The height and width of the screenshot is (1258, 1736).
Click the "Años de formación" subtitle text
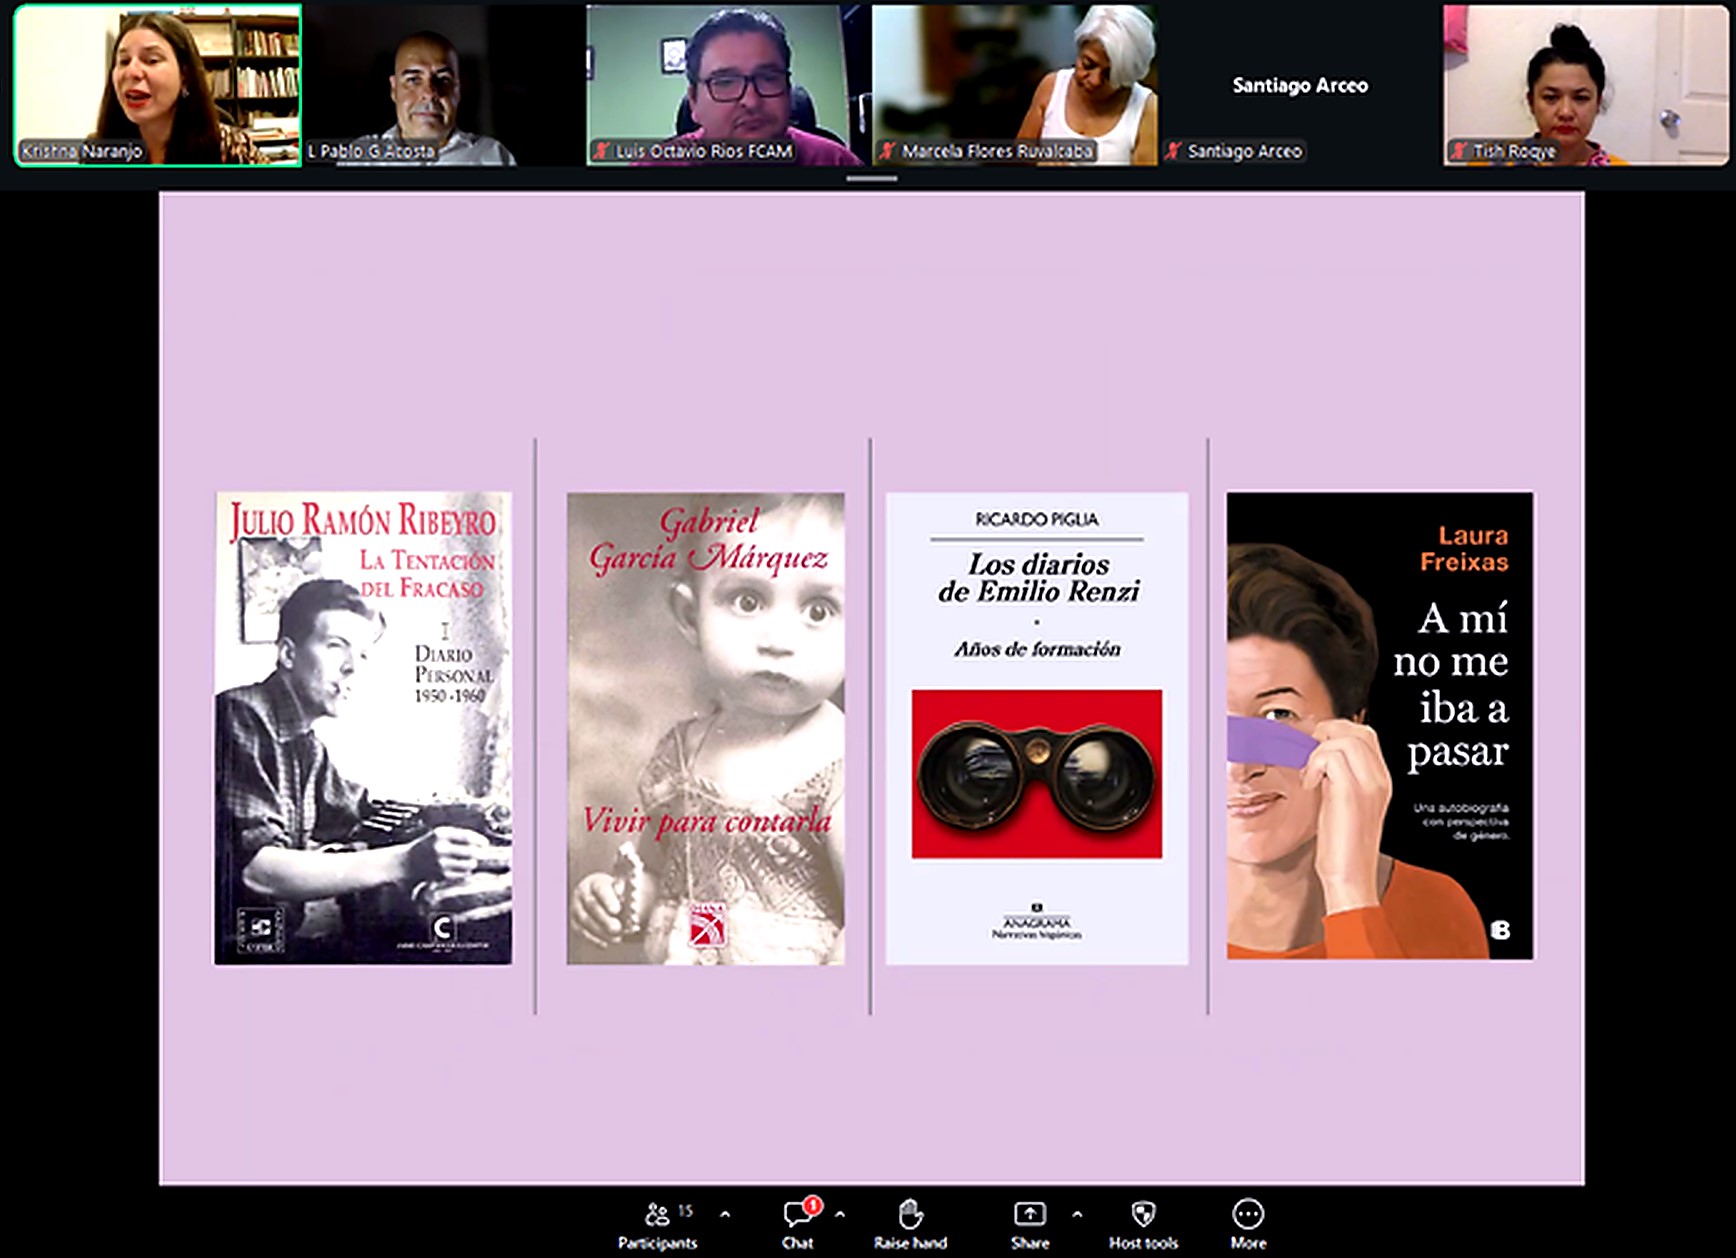(x=1037, y=649)
